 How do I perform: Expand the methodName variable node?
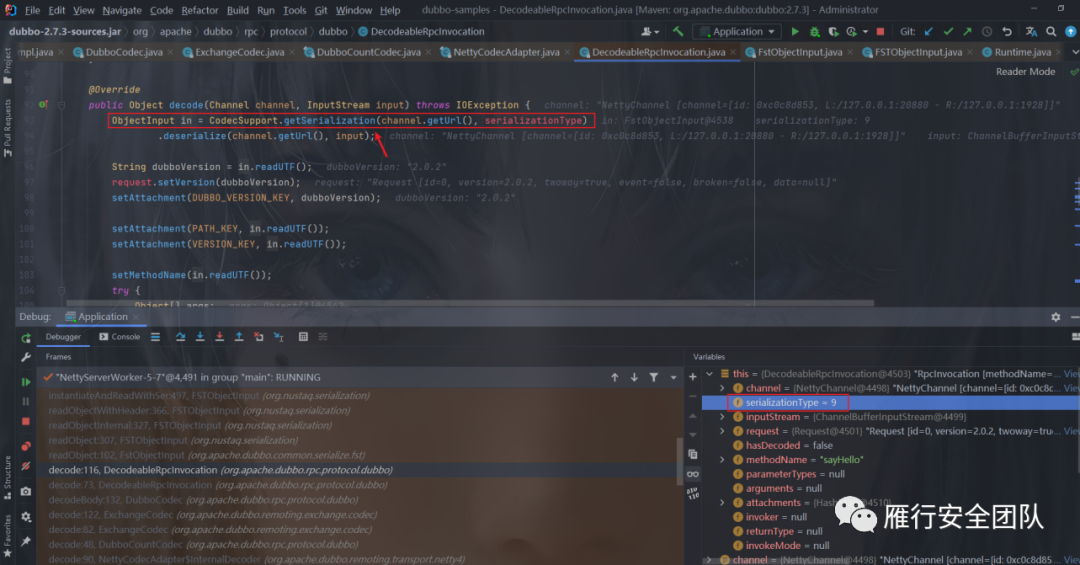click(722, 460)
